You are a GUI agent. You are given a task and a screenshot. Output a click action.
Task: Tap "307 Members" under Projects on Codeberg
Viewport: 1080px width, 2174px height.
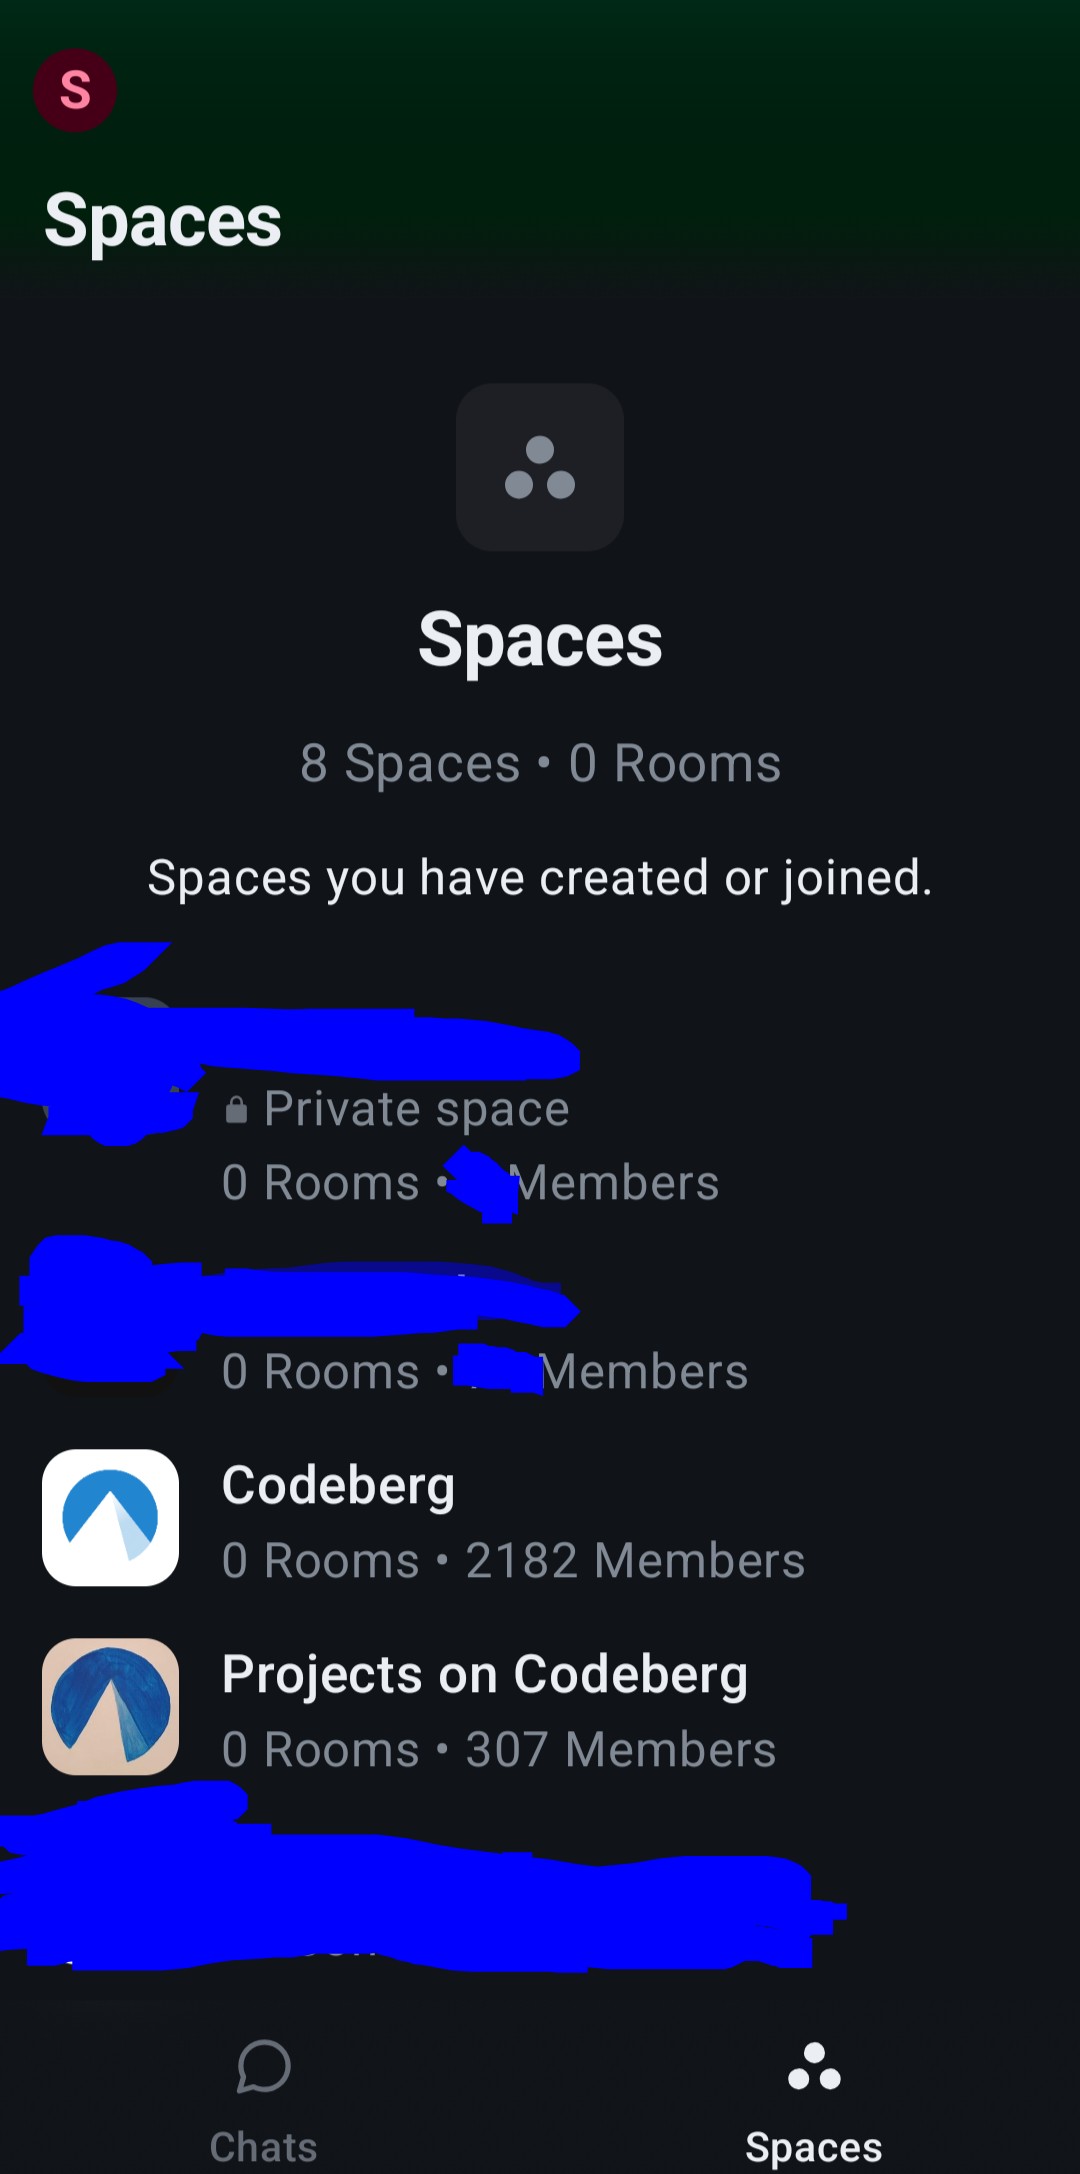tap(621, 1750)
